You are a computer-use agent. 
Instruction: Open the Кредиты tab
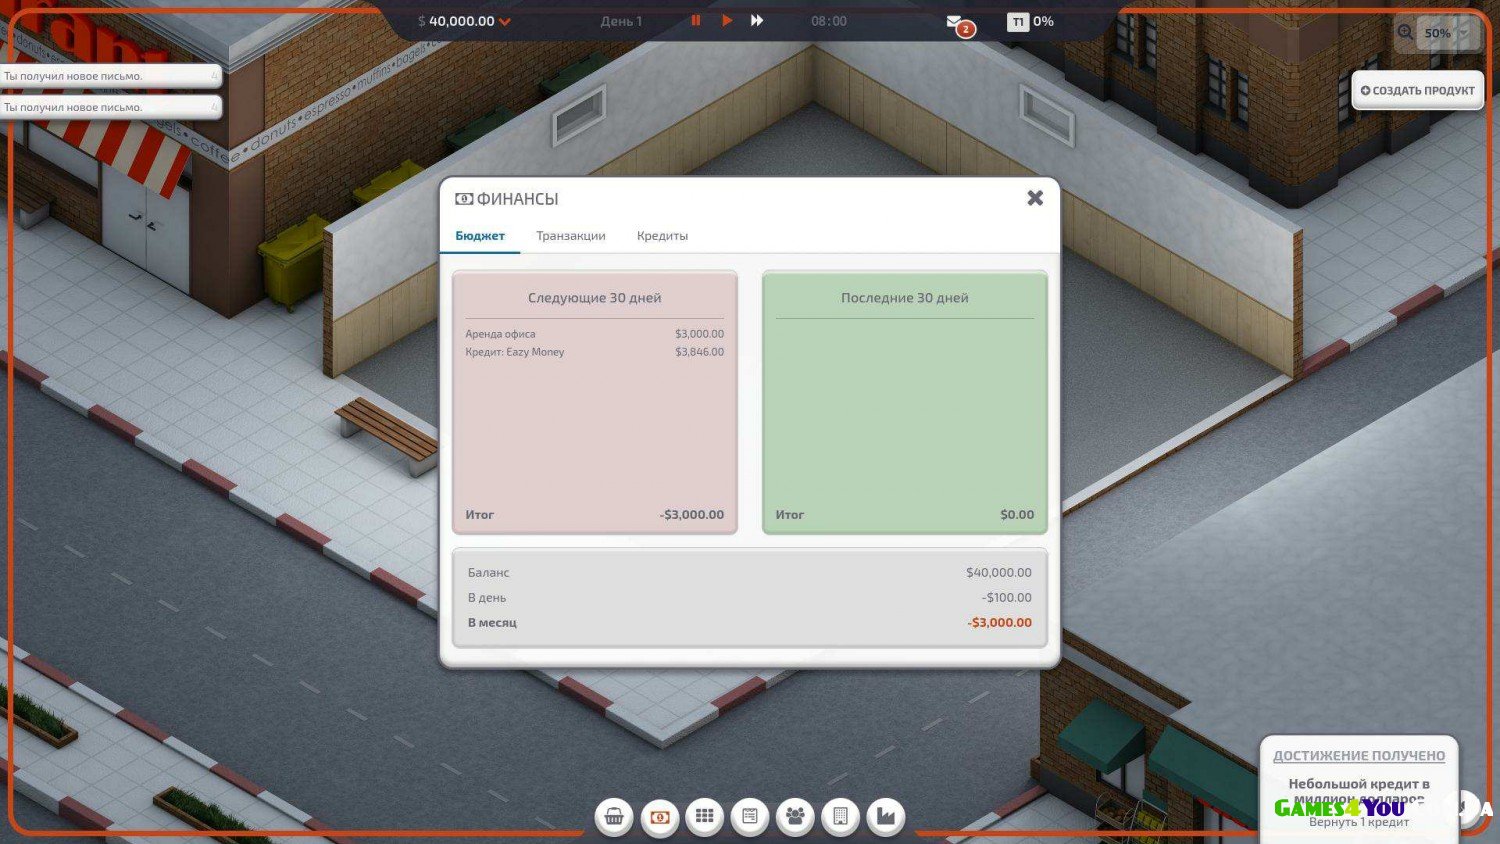pyautogui.click(x=662, y=236)
